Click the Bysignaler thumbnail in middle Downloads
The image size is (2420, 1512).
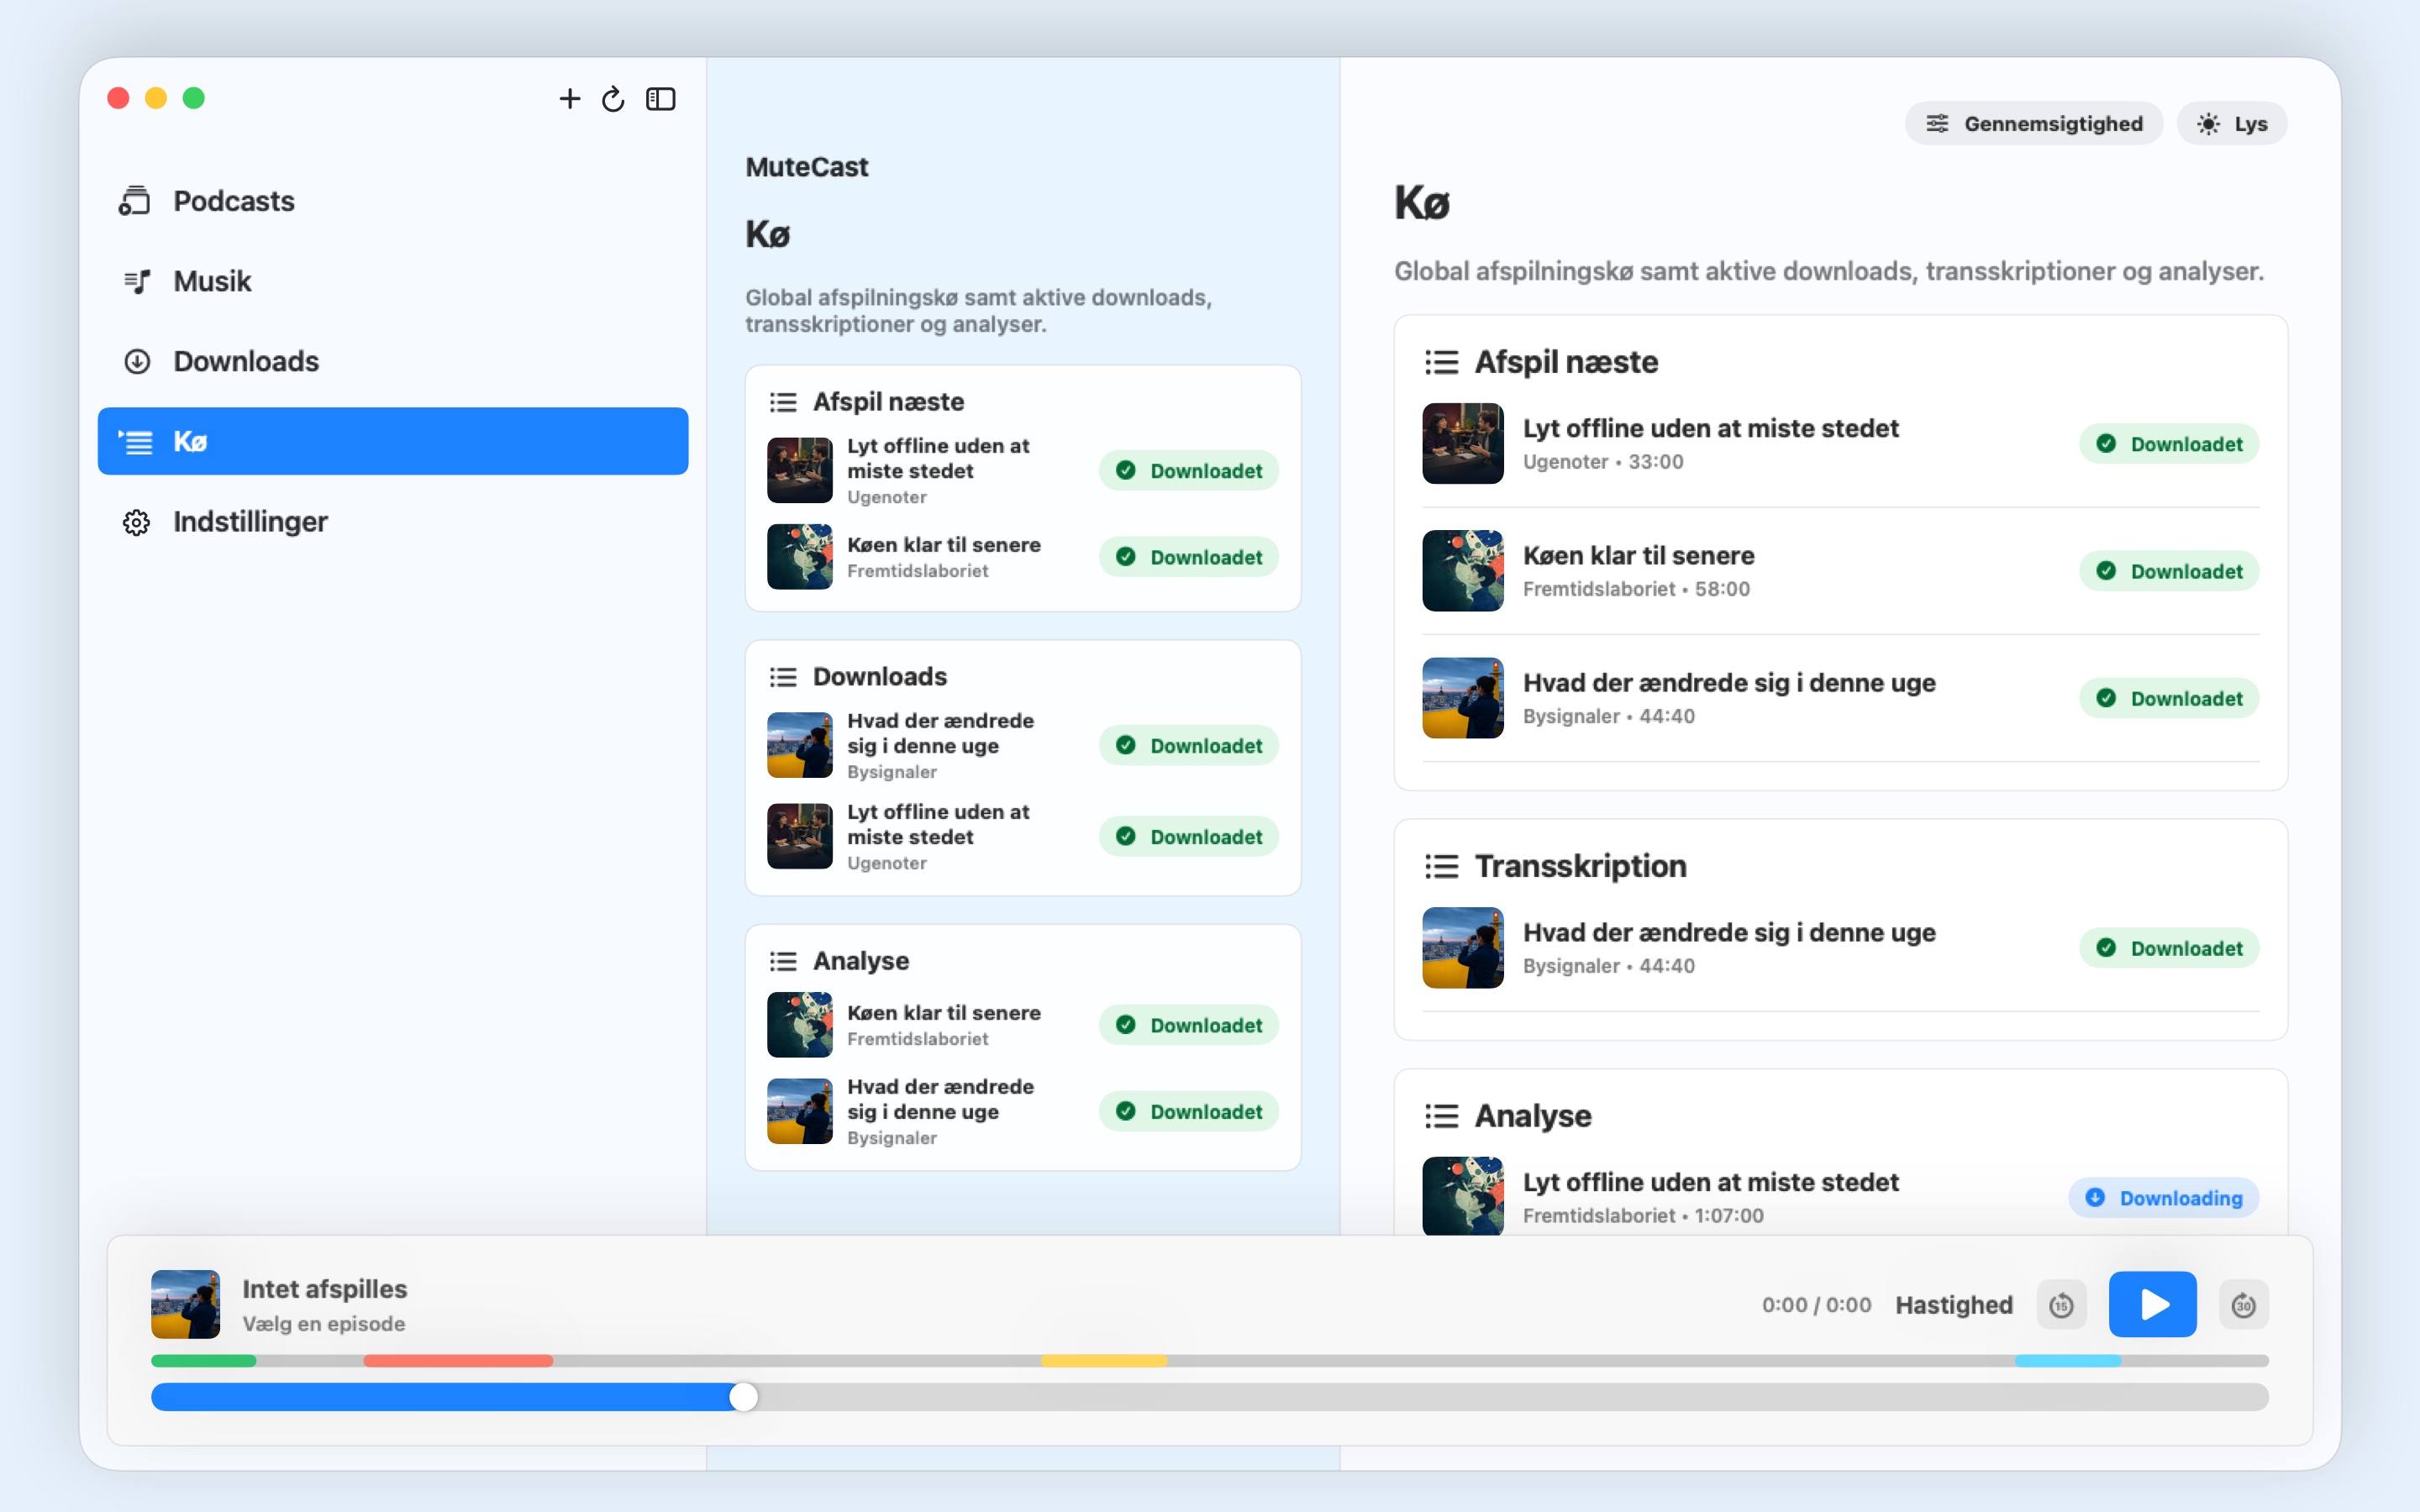click(799, 745)
